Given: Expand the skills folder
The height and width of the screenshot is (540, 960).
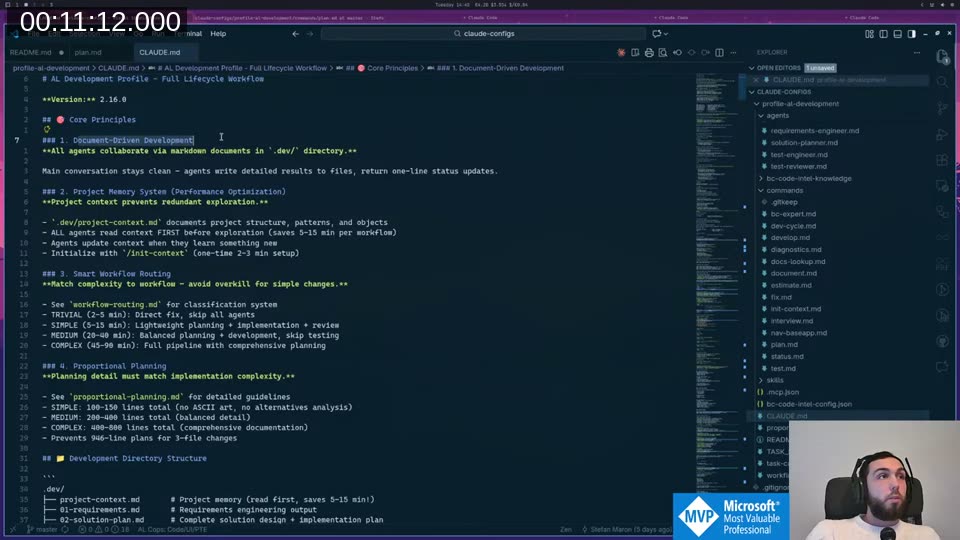Looking at the screenshot, I should (x=774, y=380).
